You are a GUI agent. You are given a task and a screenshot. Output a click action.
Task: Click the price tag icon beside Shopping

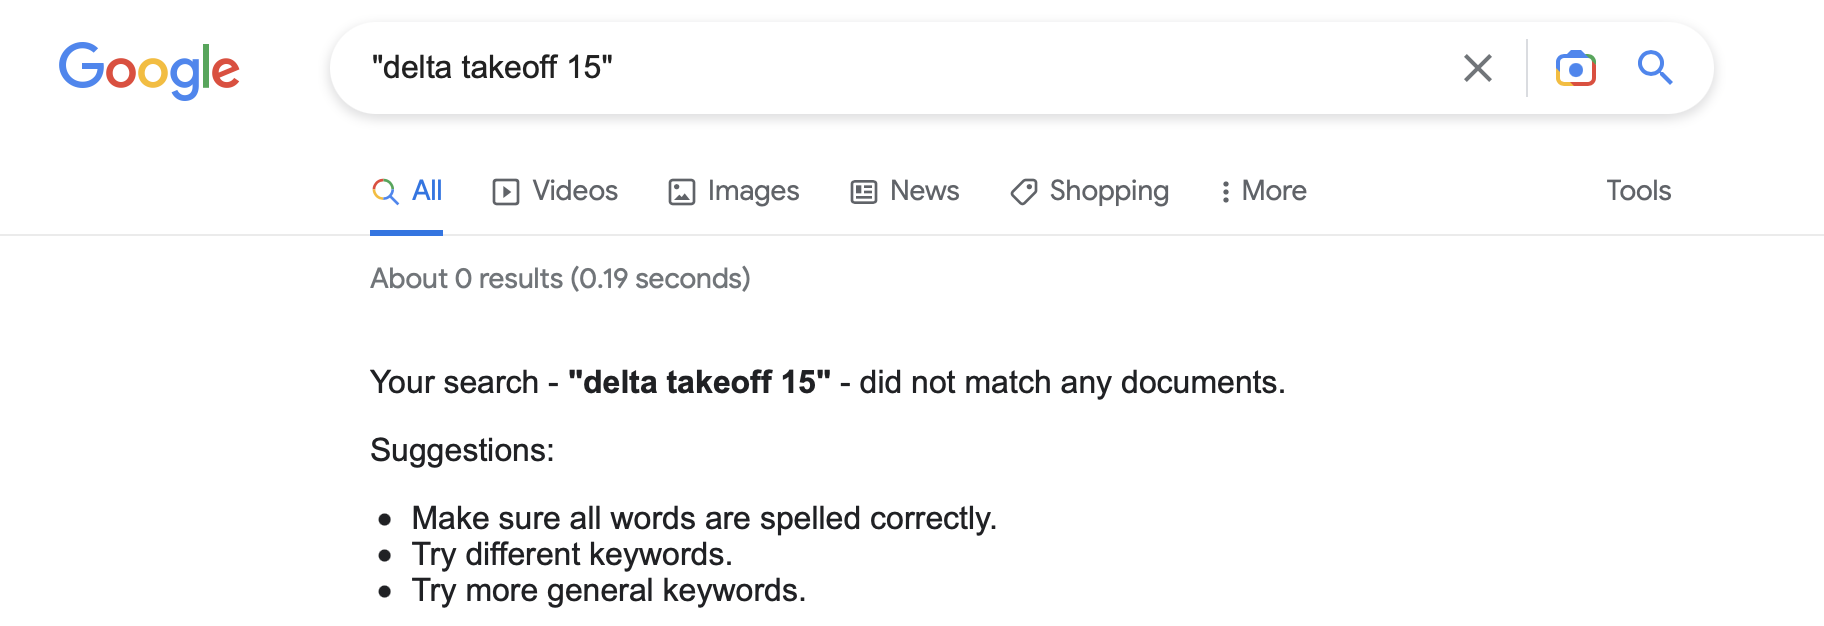[x=1024, y=192]
